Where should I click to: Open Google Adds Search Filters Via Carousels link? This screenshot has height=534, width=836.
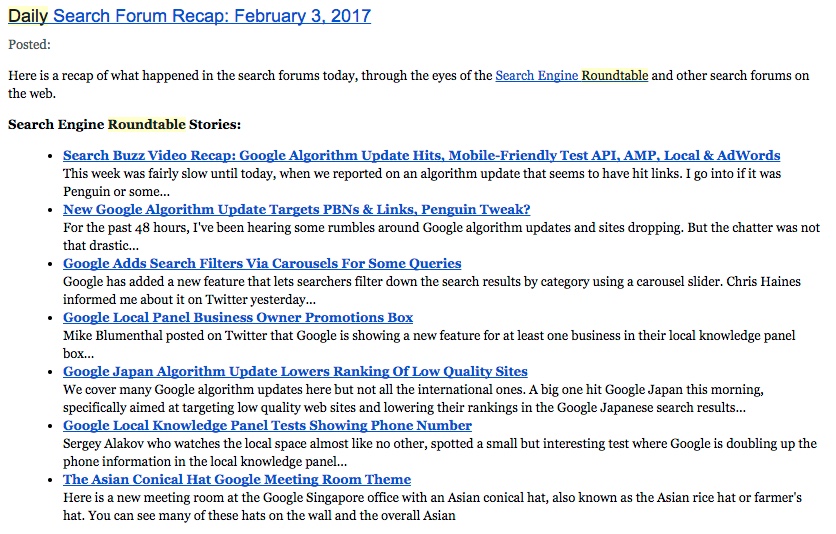[262, 263]
